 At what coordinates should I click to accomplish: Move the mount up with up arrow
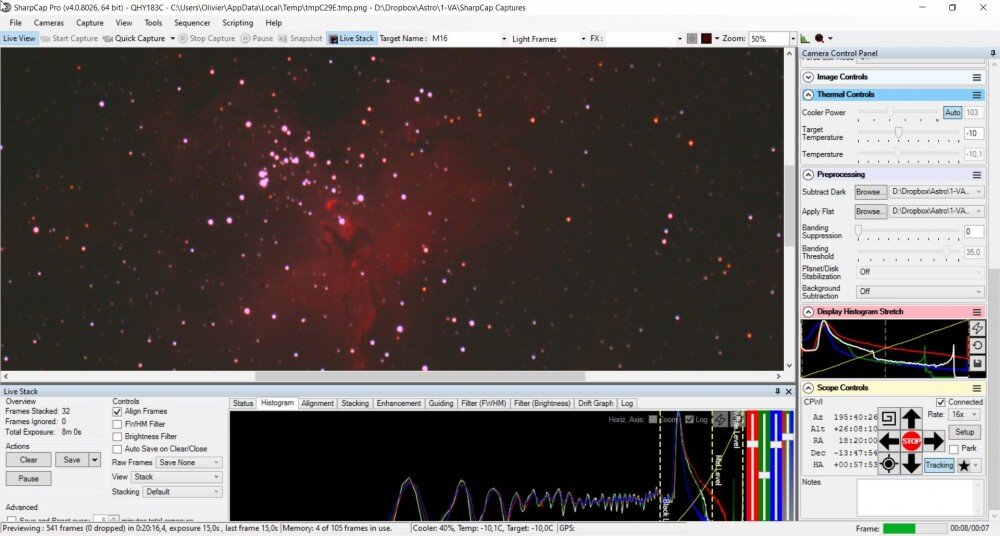tap(911, 419)
